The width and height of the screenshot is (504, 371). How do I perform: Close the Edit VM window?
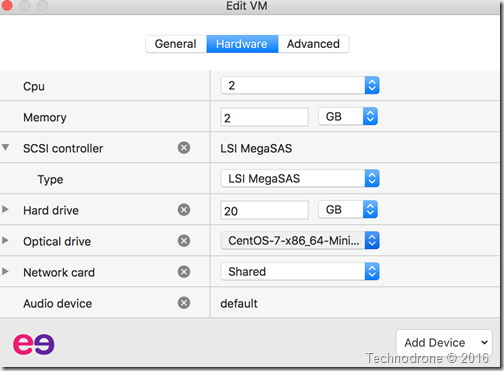(x=7, y=5)
